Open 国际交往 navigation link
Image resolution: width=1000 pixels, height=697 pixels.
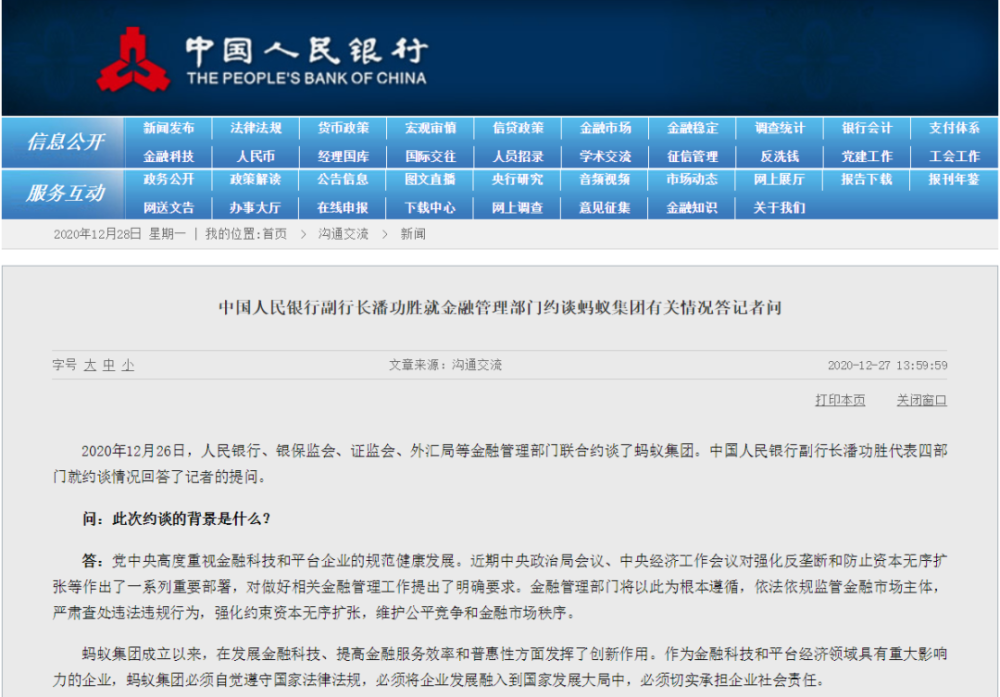point(430,156)
